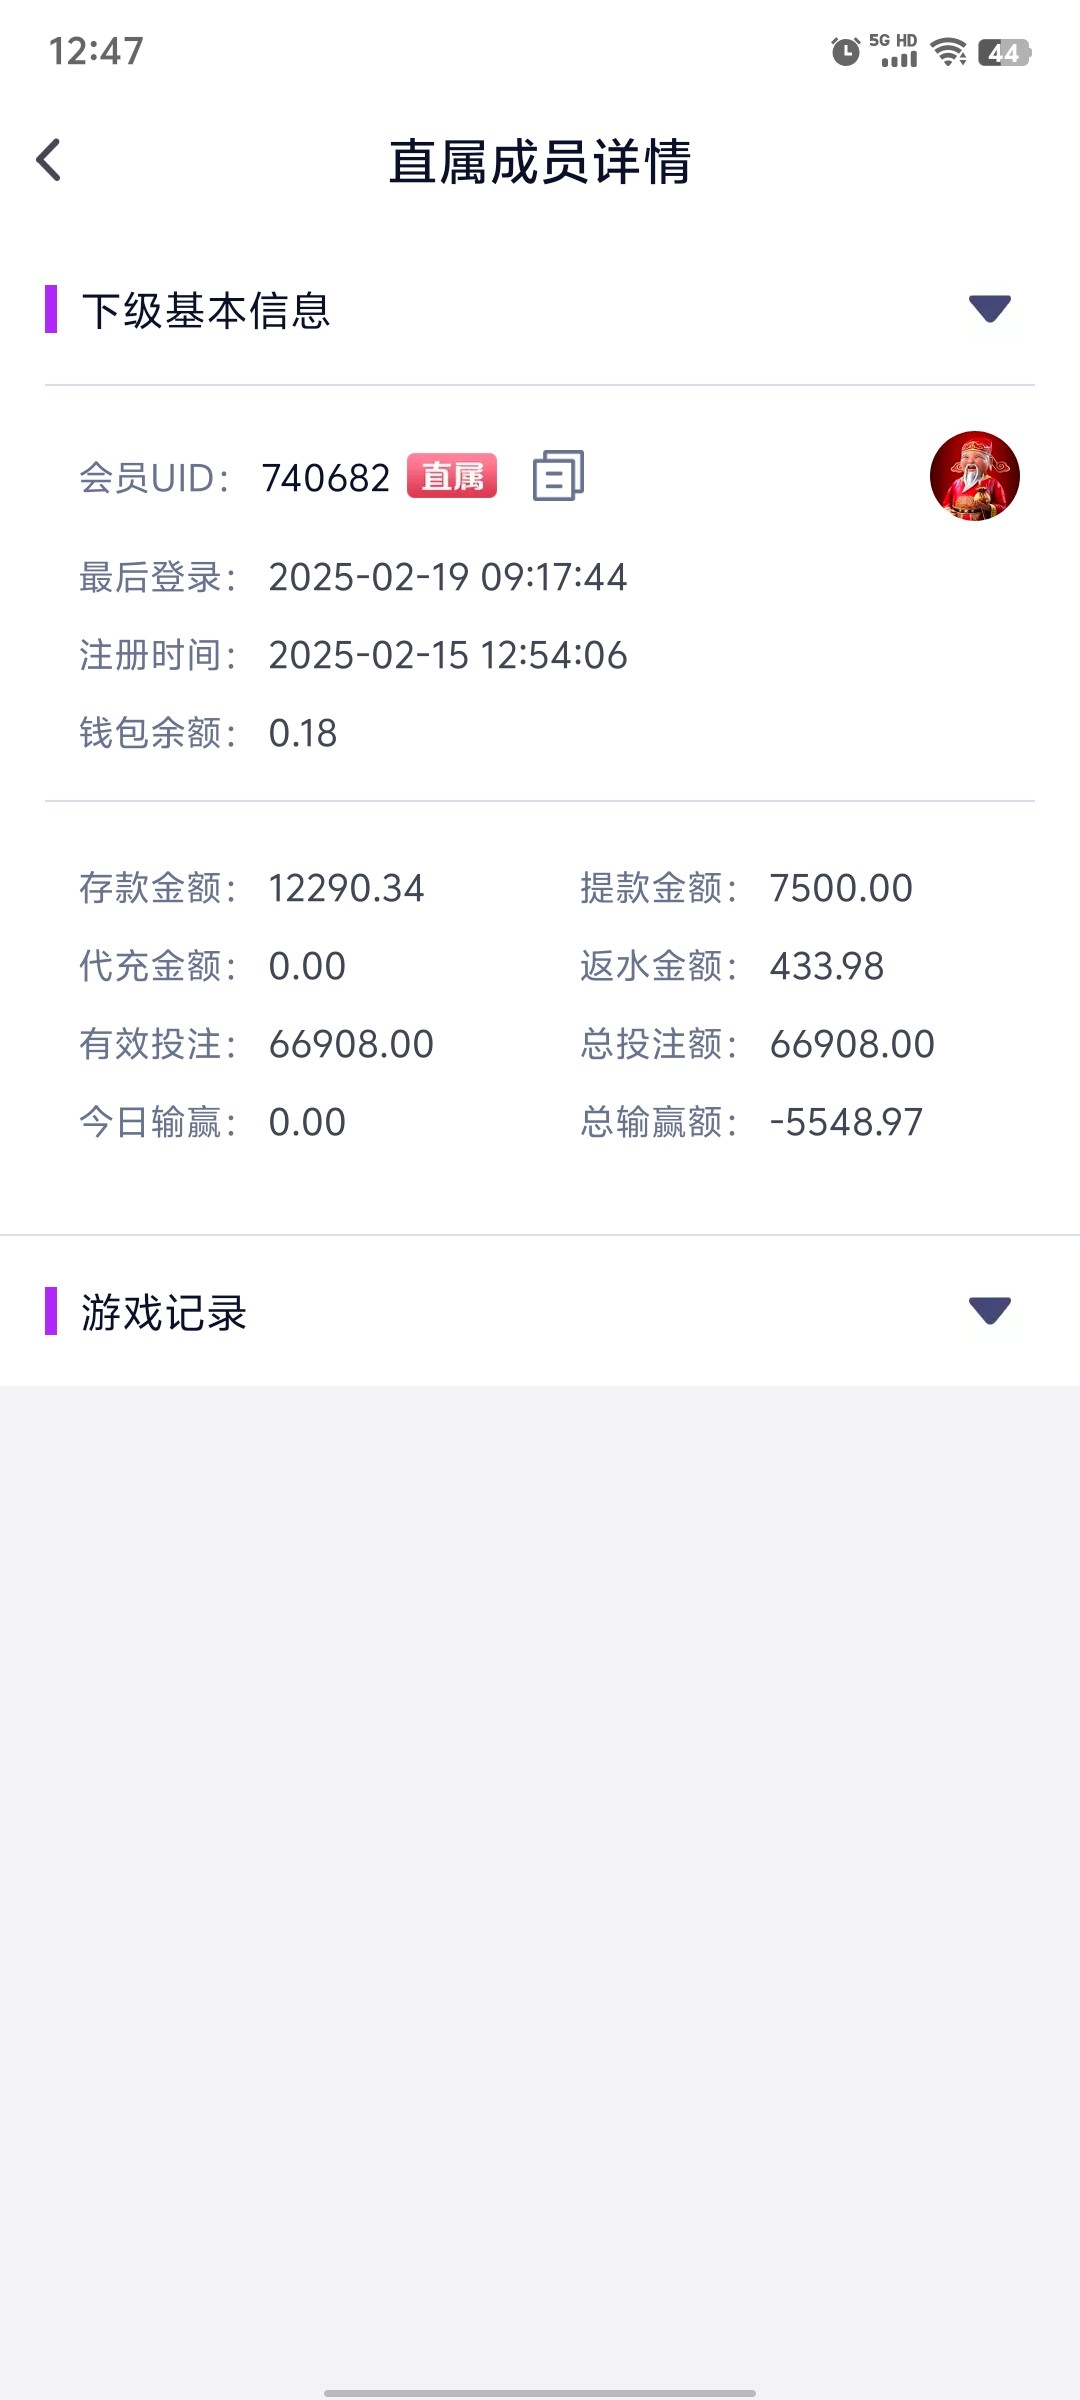
Task: Select the UID number 740682
Action: (x=326, y=479)
